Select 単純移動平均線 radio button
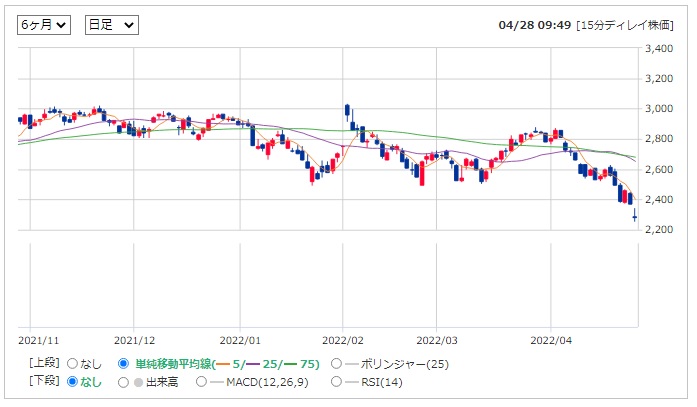Viewport: 697px width, 407px height. pos(123,364)
